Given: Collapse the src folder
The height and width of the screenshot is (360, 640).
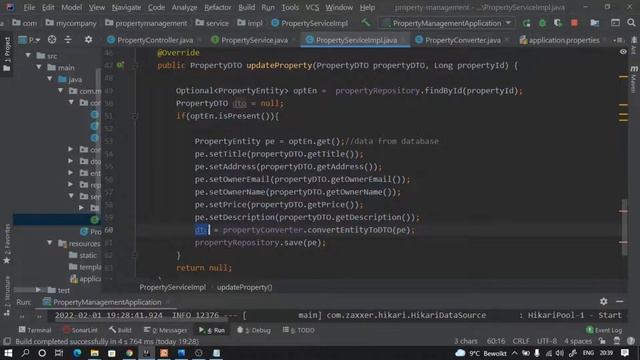Looking at the screenshot, I should click(28, 55).
